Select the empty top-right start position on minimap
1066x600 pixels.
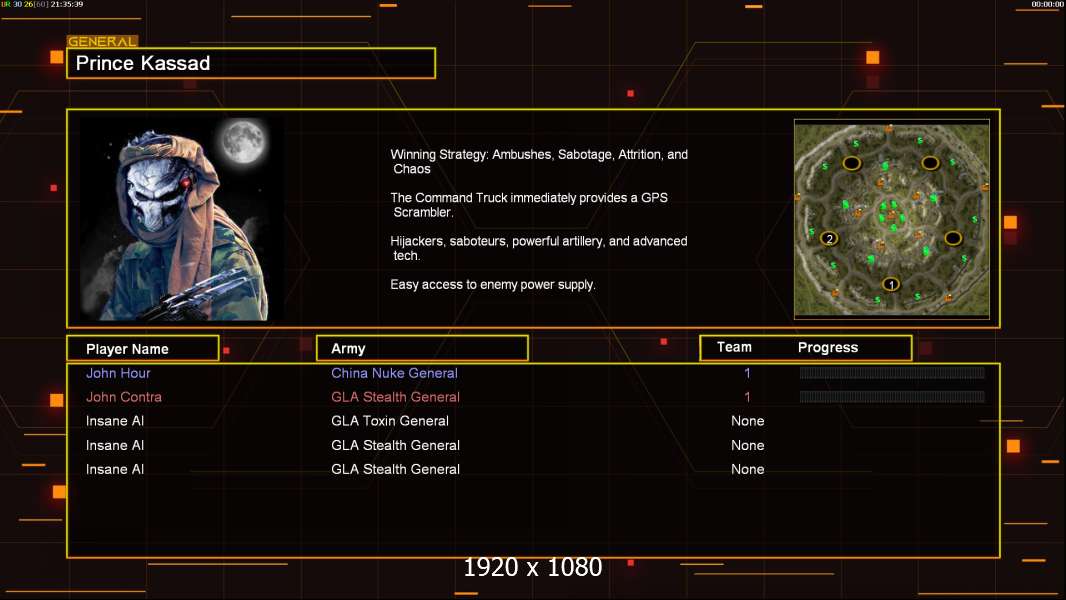(930, 163)
